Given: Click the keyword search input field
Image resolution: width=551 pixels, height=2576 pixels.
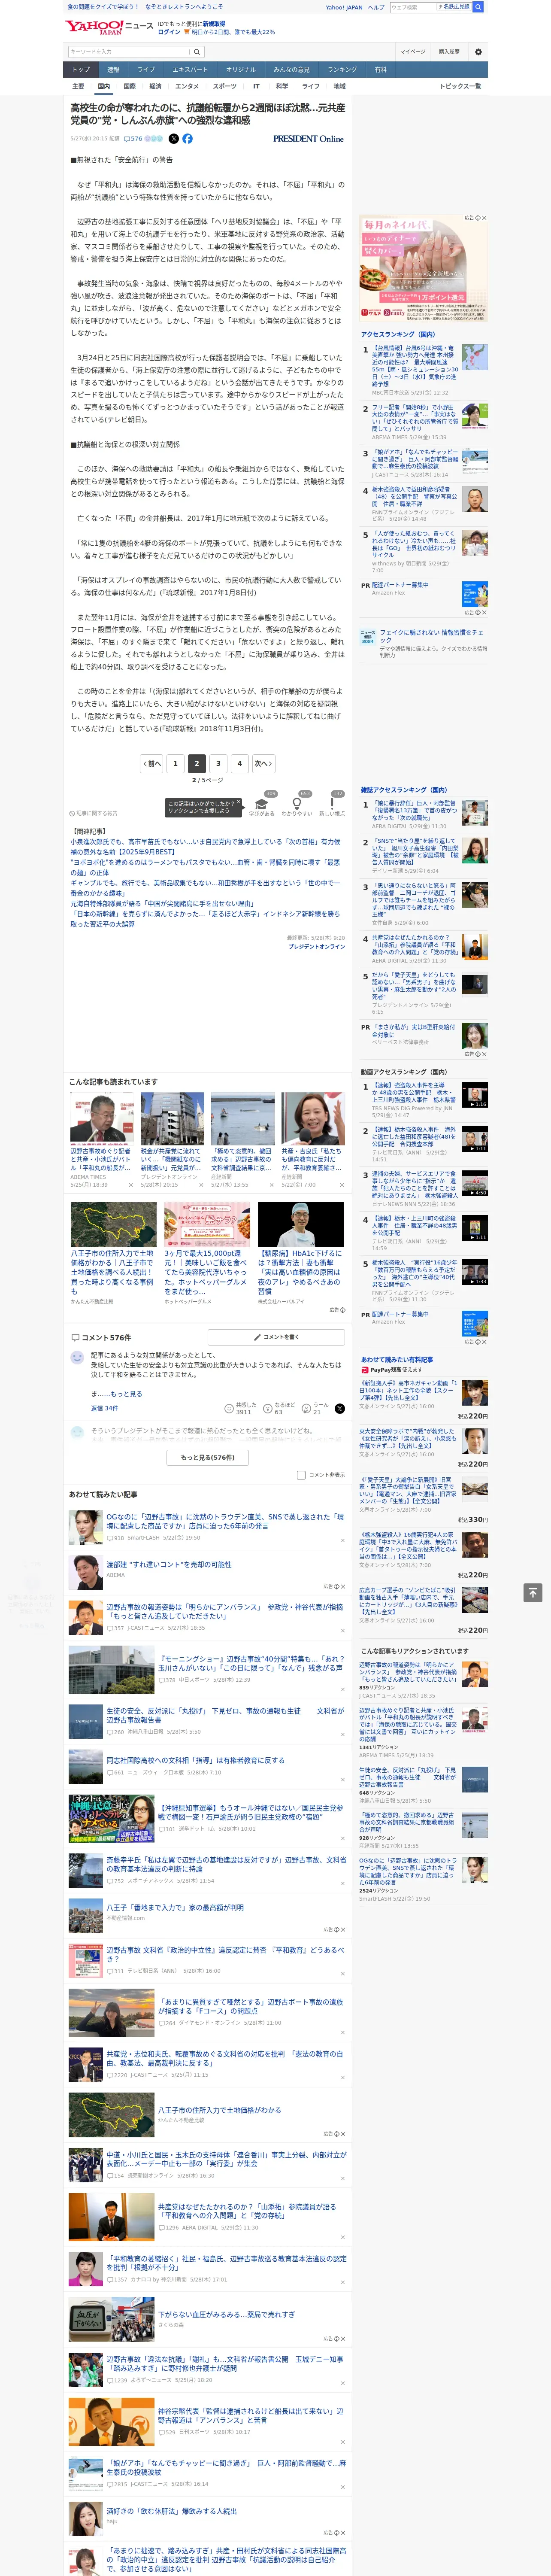Looking at the screenshot, I should pyautogui.click(x=129, y=51).
